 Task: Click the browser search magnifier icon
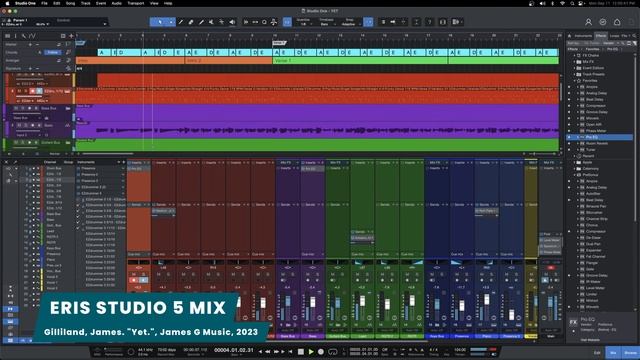coord(634,36)
